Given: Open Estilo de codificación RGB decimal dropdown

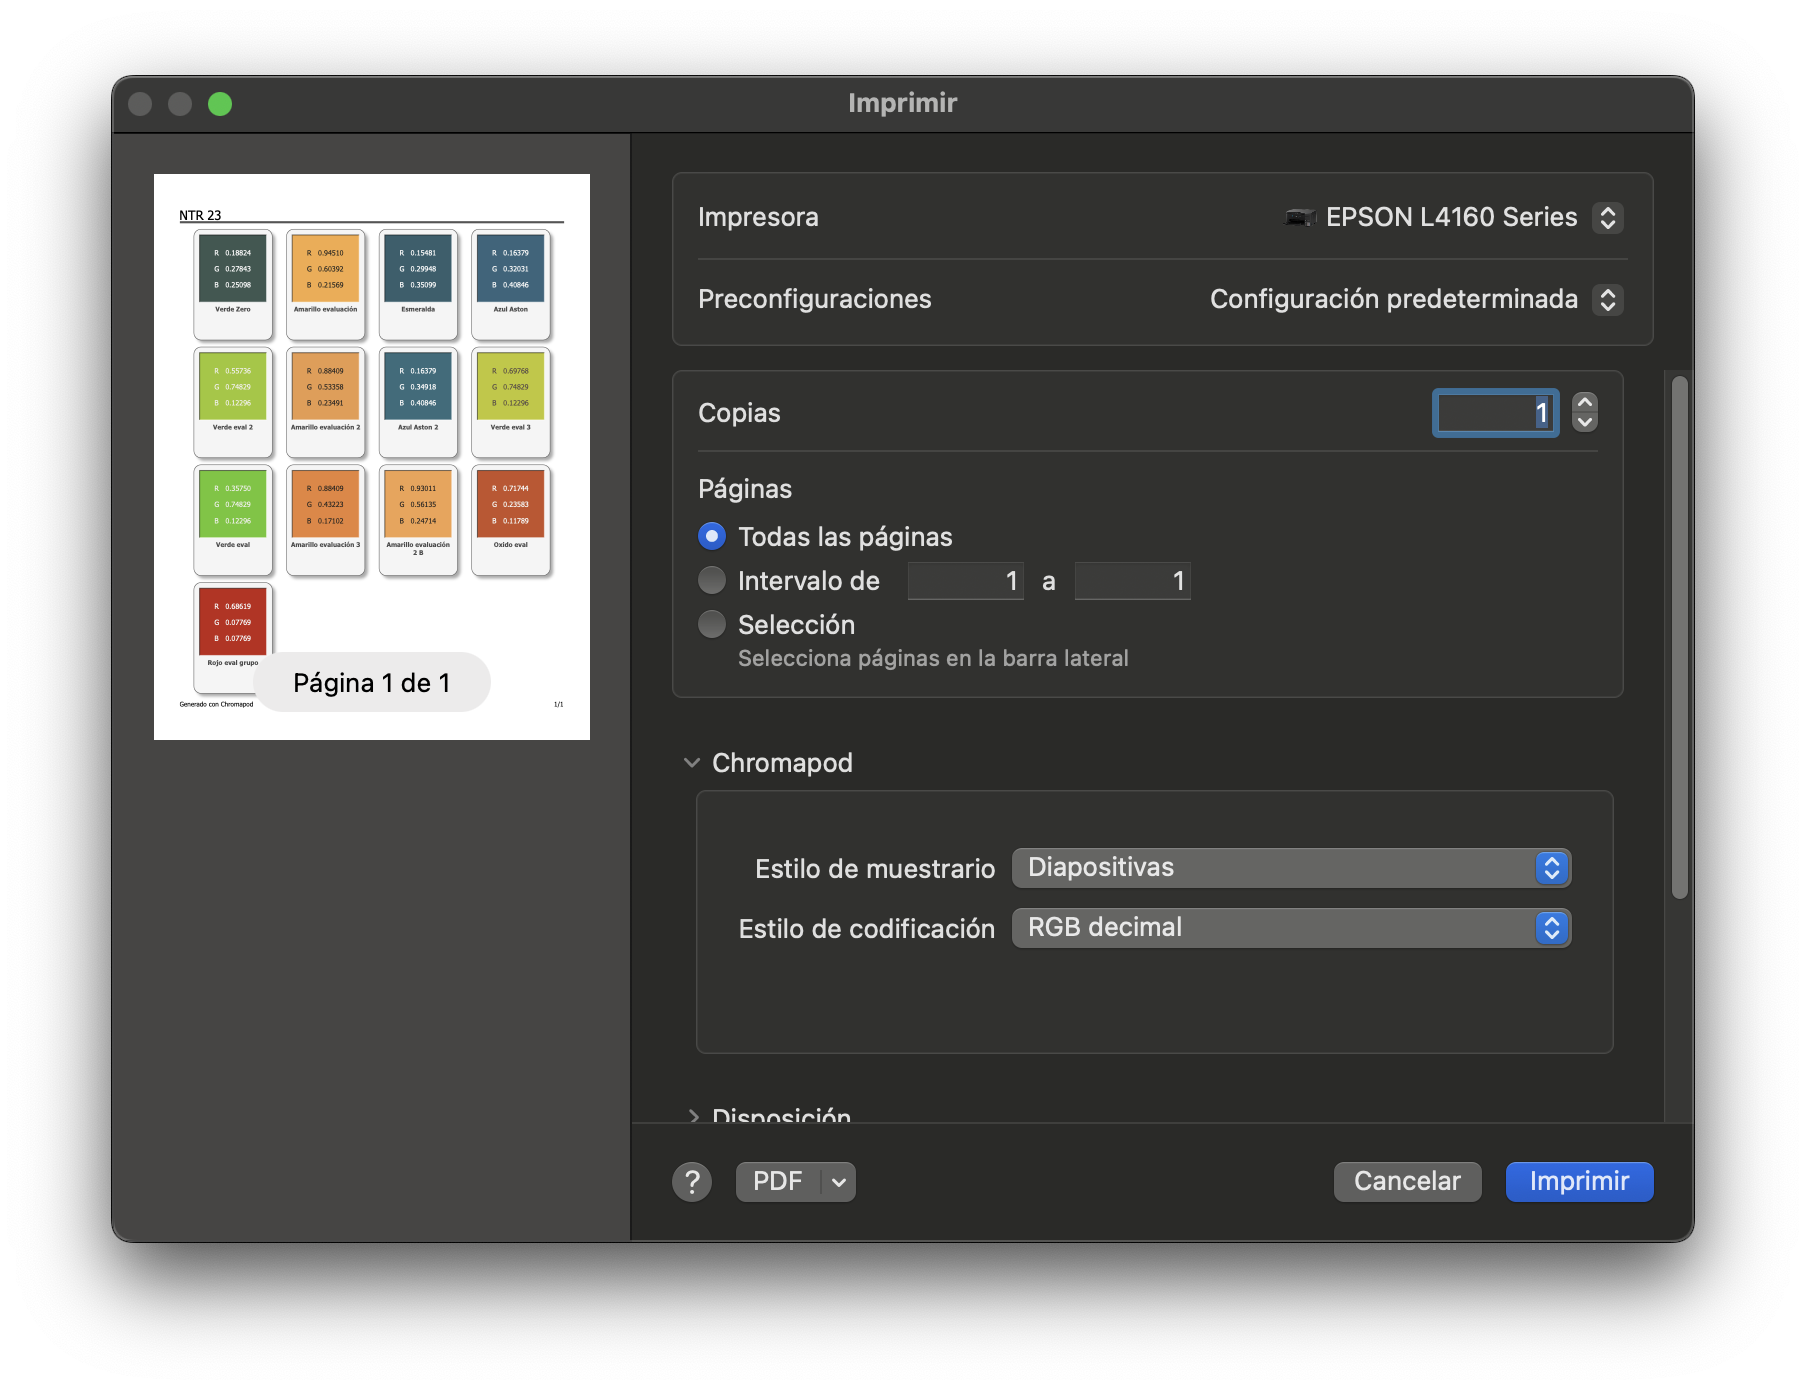Looking at the screenshot, I should tap(1291, 928).
